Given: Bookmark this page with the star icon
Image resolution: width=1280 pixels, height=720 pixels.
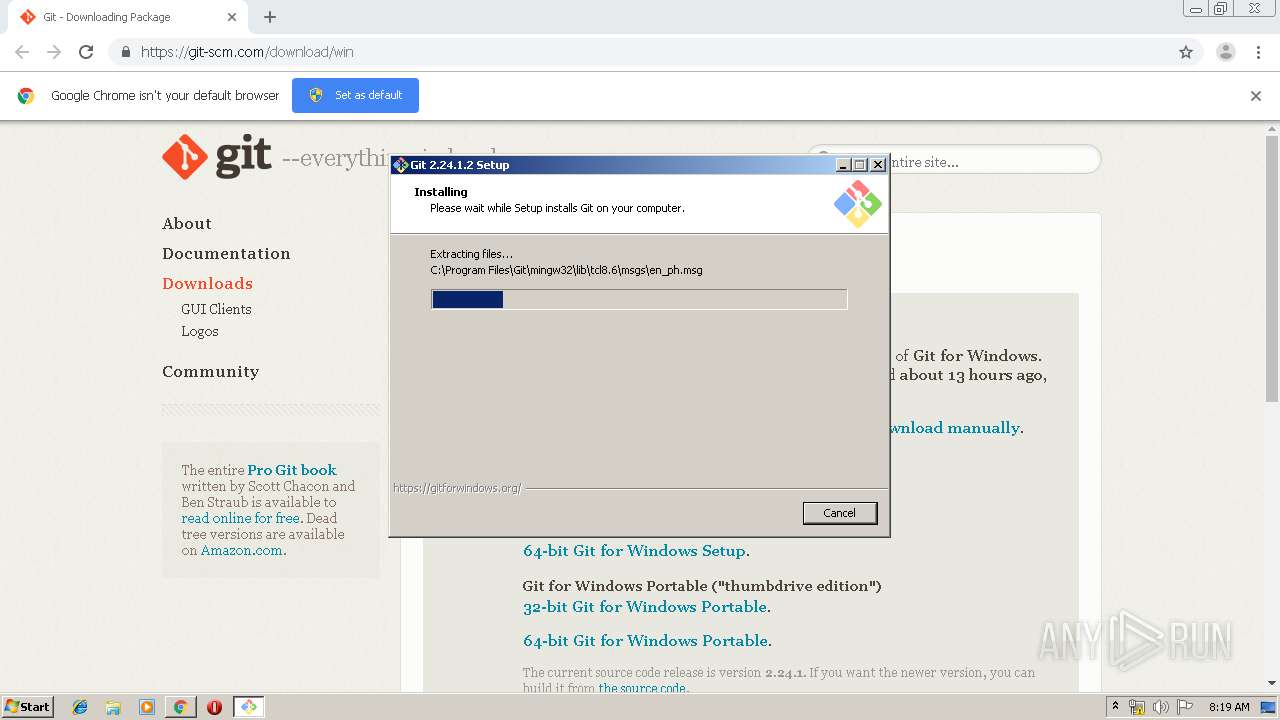Looking at the screenshot, I should [1186, 52].
